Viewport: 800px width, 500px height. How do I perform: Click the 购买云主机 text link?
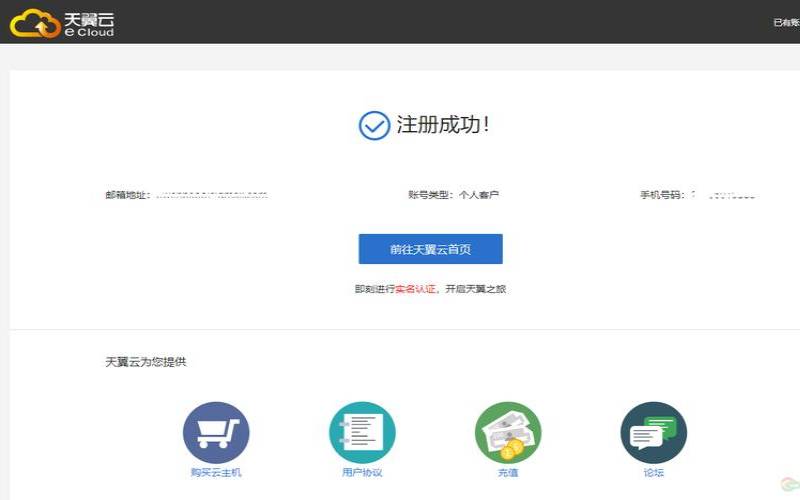(x=216, y=472)
